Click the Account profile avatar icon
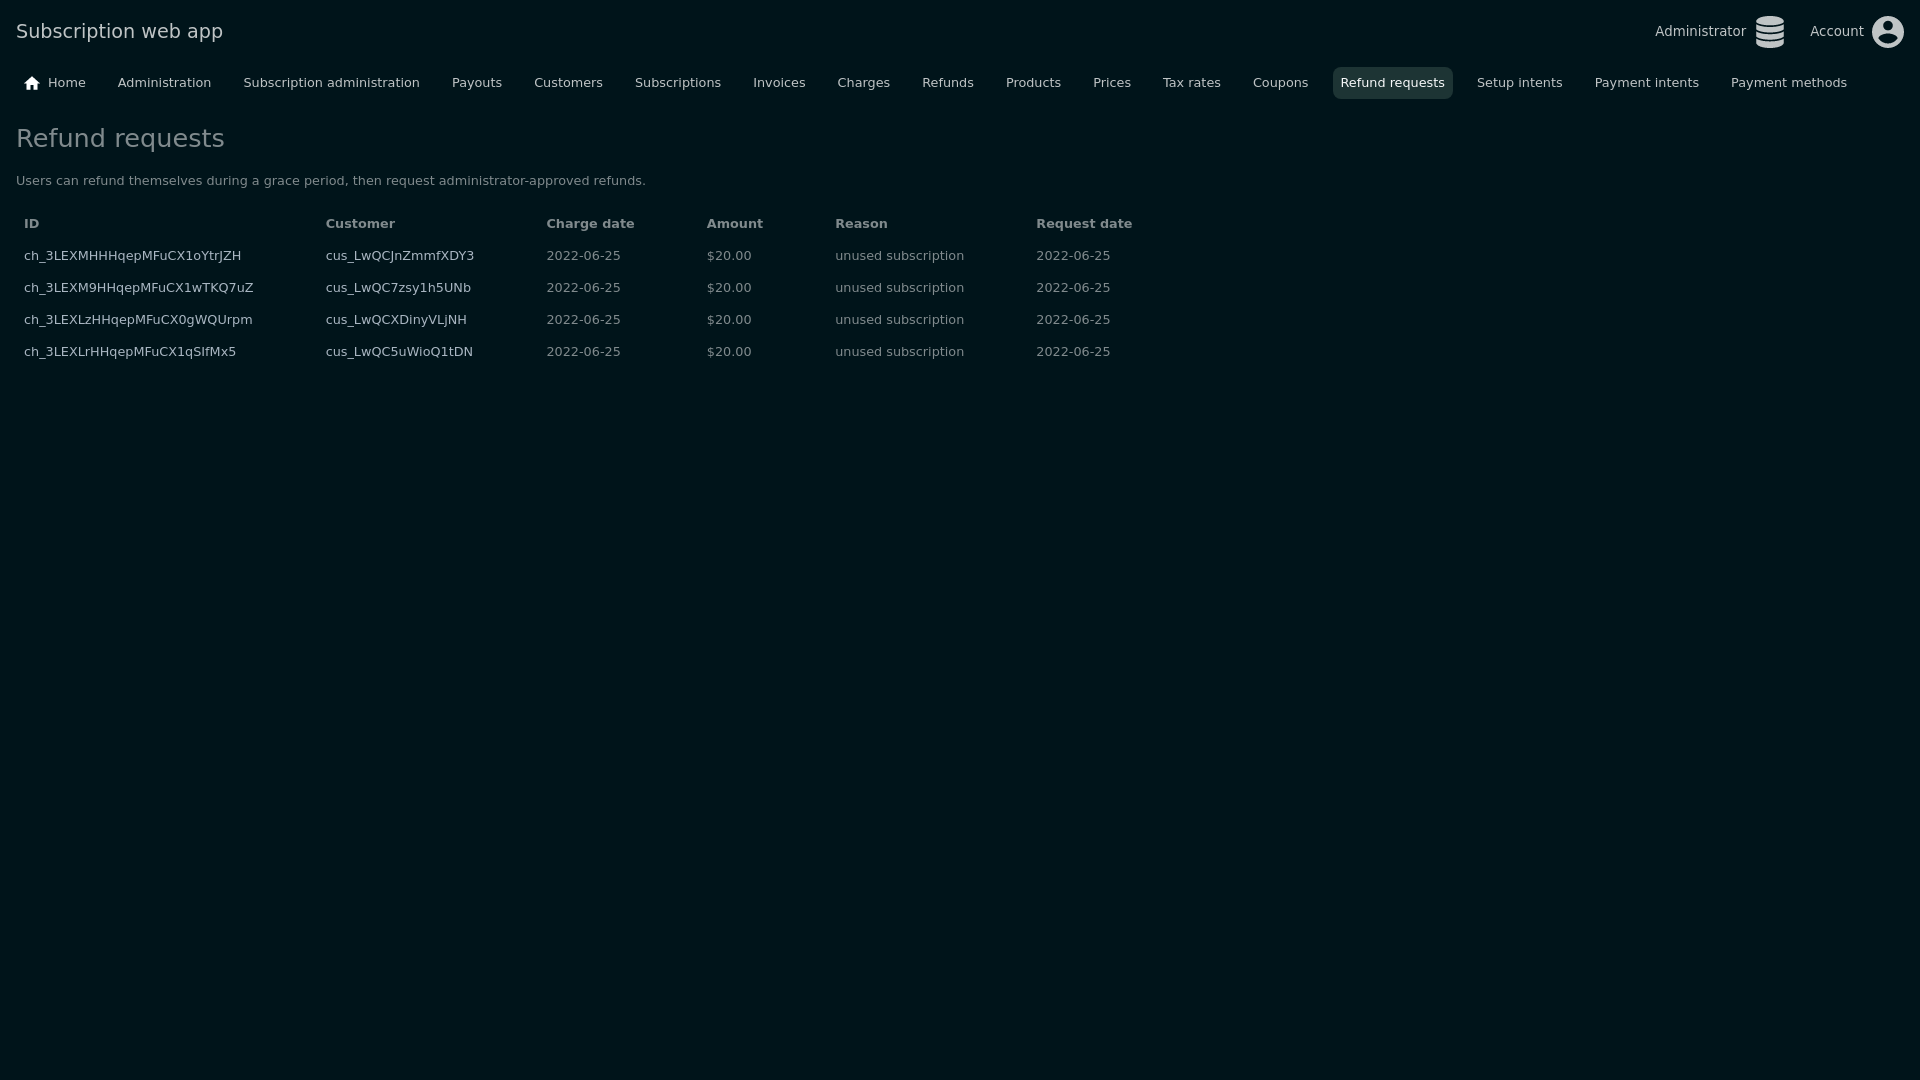This screenshot has height=1080, width=1920. pyautogui.click(x=1887, y=32)
